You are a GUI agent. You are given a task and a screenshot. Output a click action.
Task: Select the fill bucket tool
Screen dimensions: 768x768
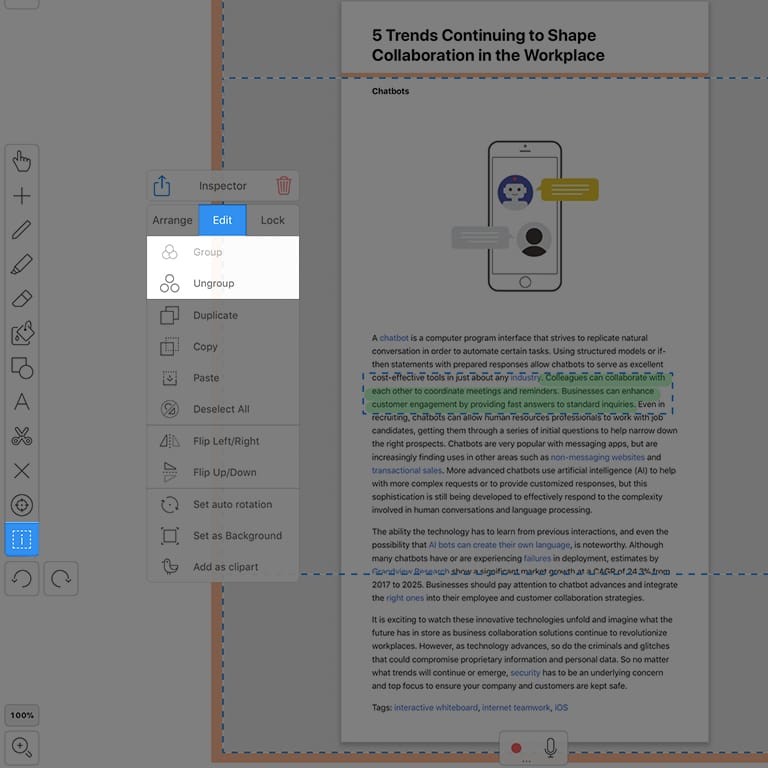[x=22, y=333]
